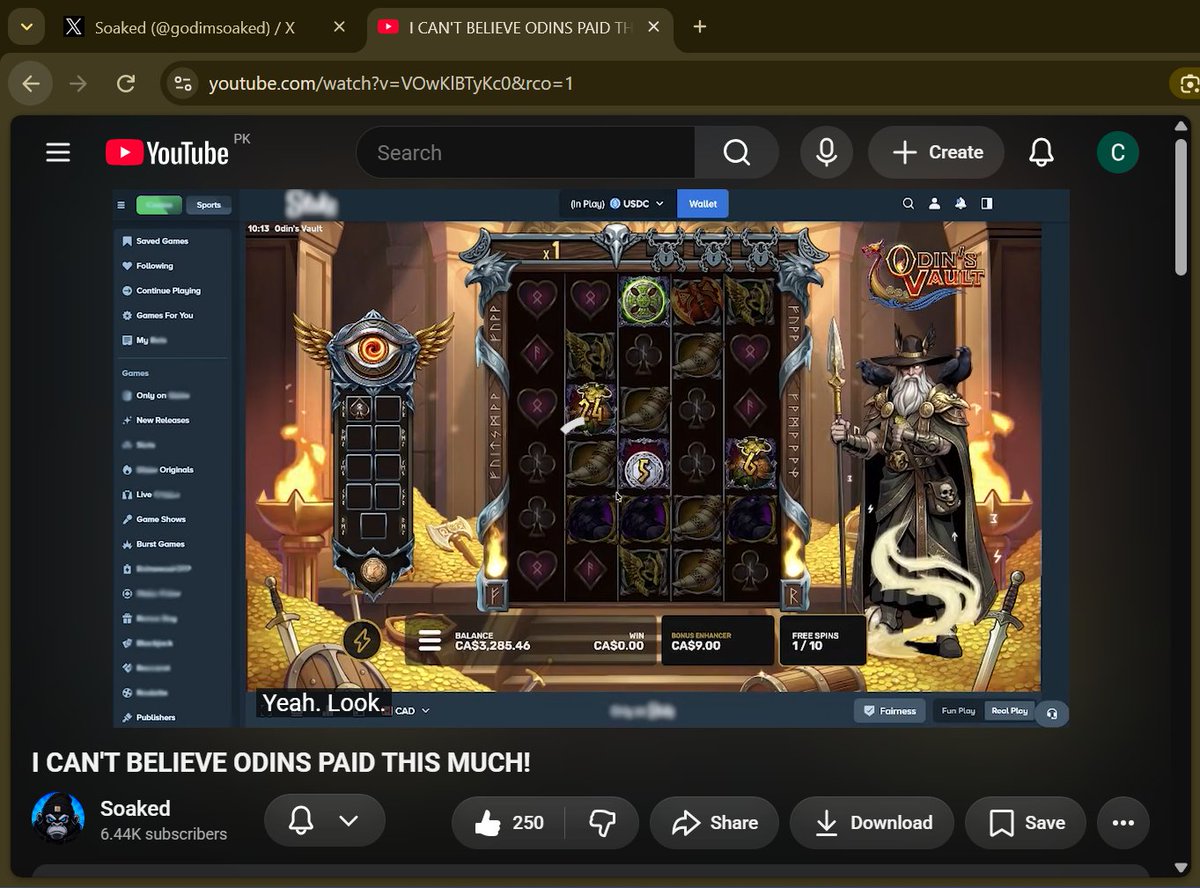Click the Sports tab in casino sidebar

pyautogui.click(x=208, y=204)
